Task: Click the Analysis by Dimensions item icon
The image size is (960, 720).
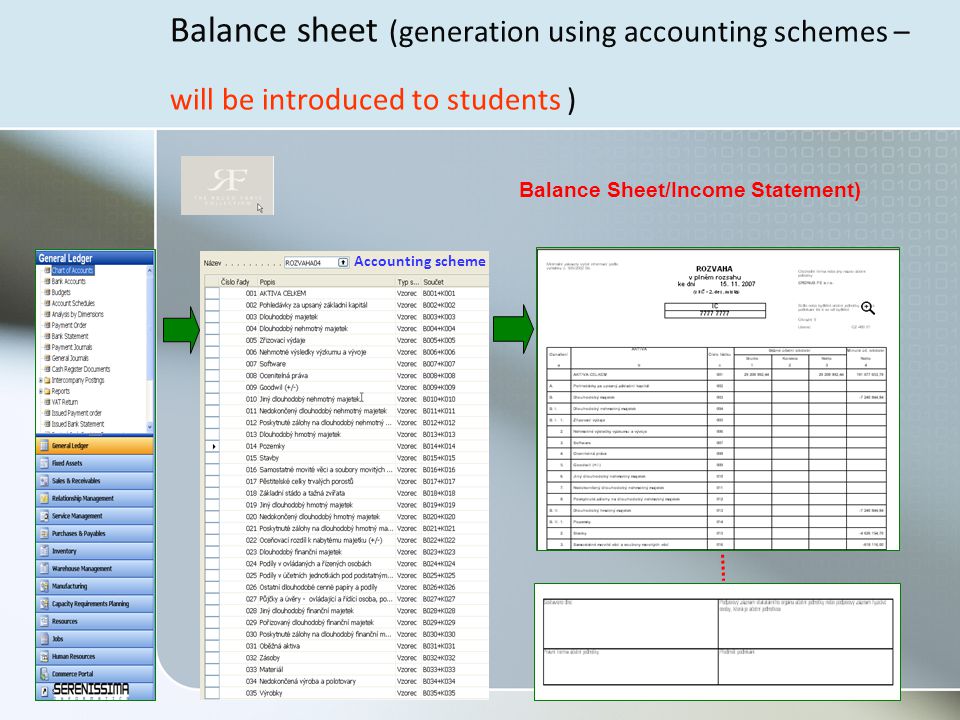Action: [x=47, y=314]
